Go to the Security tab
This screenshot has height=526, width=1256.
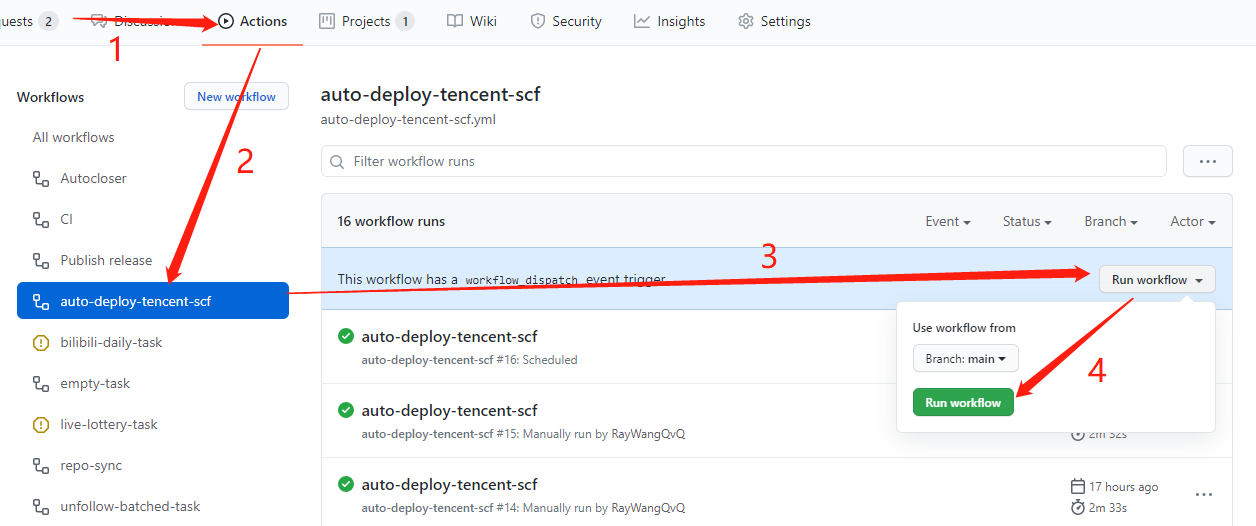pyautogui.click(x=566, y=21)
